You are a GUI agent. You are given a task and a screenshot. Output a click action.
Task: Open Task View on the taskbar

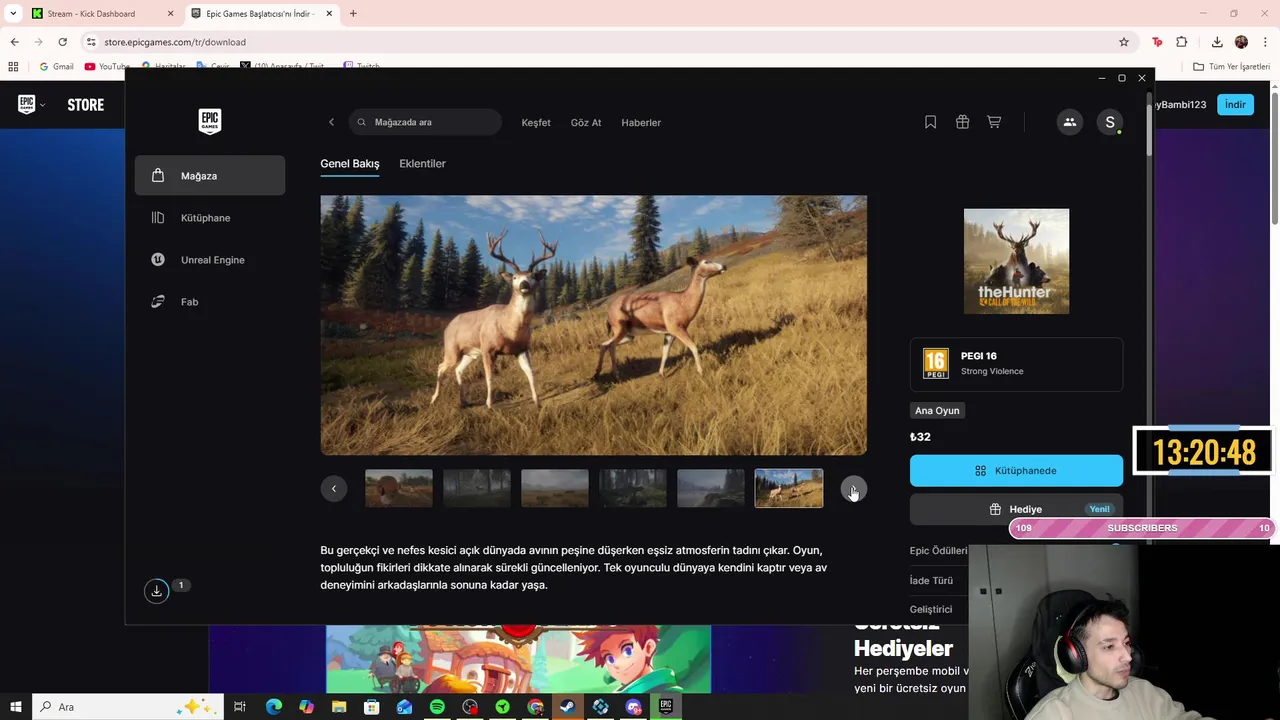(x=240, y=707)
